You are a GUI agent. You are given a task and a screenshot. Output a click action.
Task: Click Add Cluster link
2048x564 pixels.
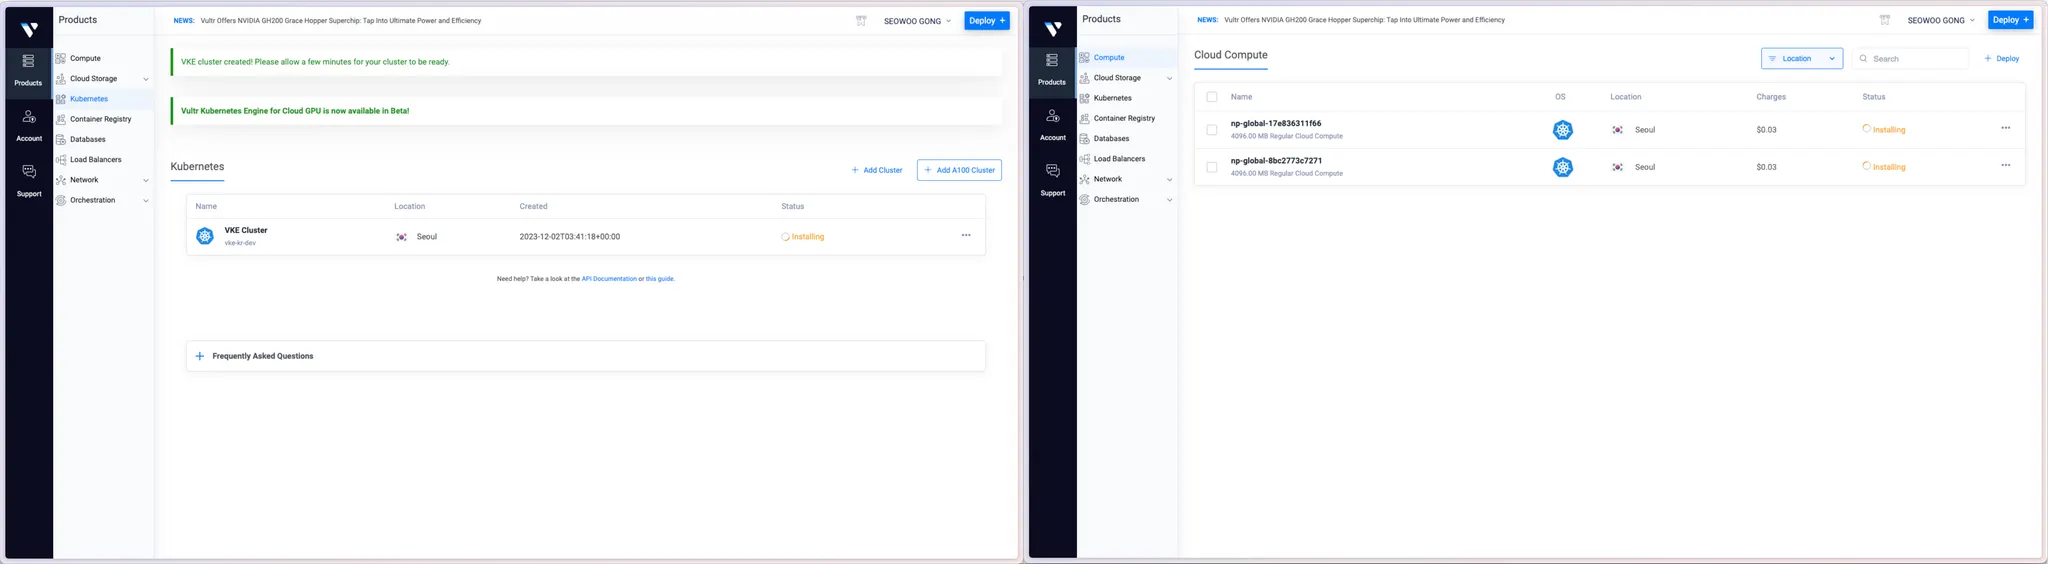coord(877,170)
